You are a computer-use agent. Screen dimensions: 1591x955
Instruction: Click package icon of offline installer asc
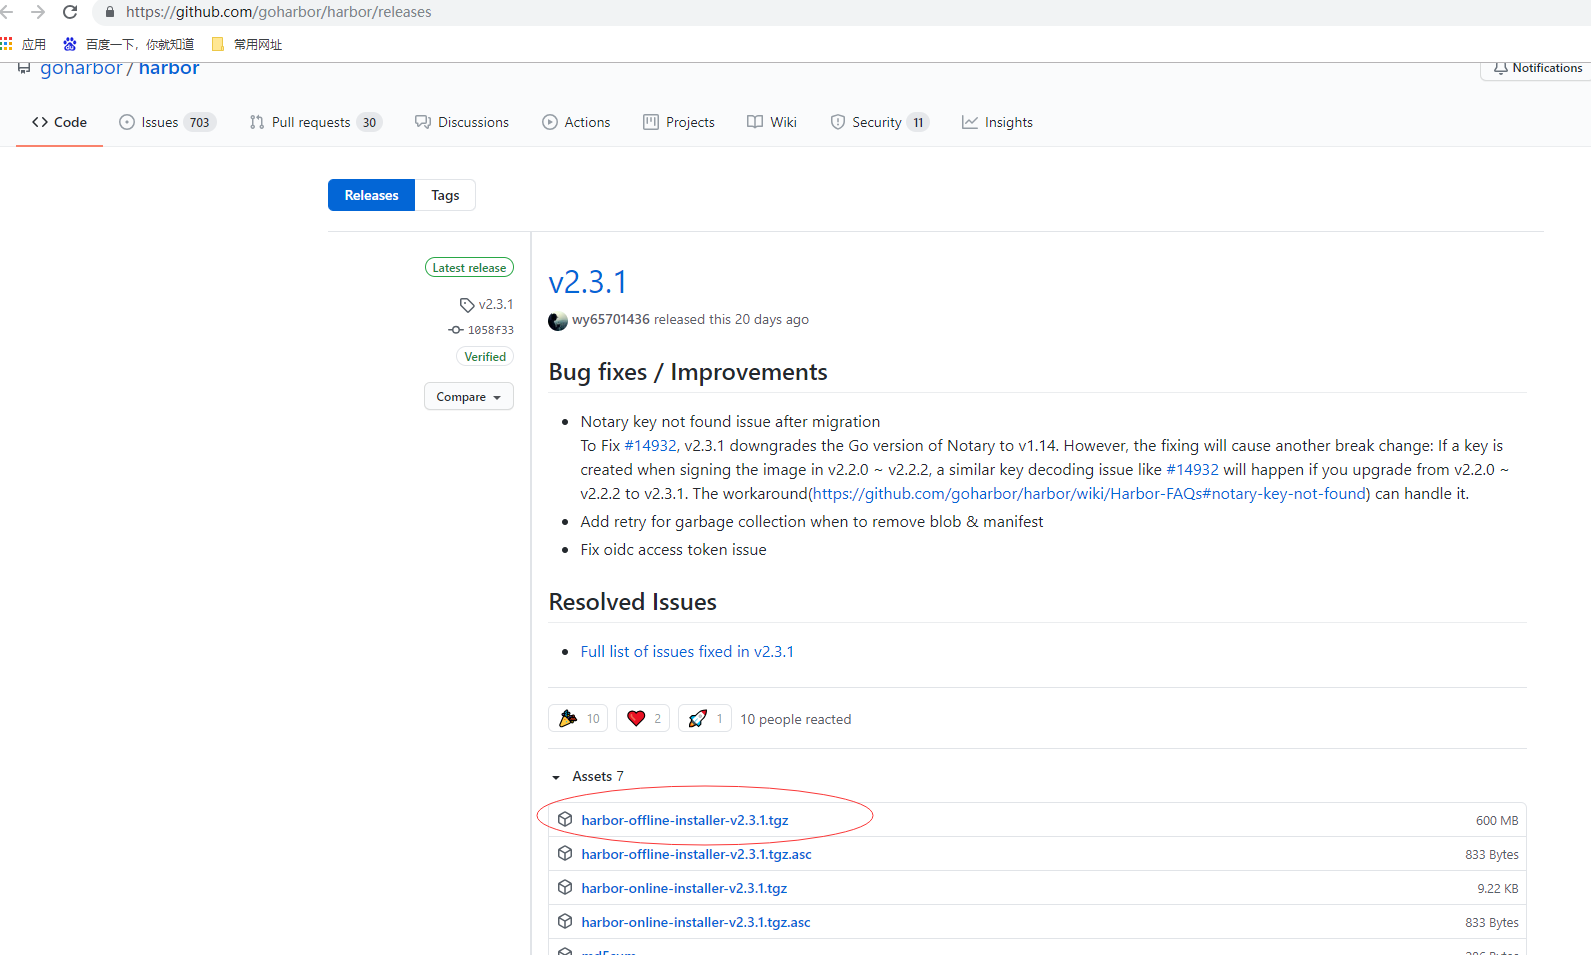tap(565, 853)
